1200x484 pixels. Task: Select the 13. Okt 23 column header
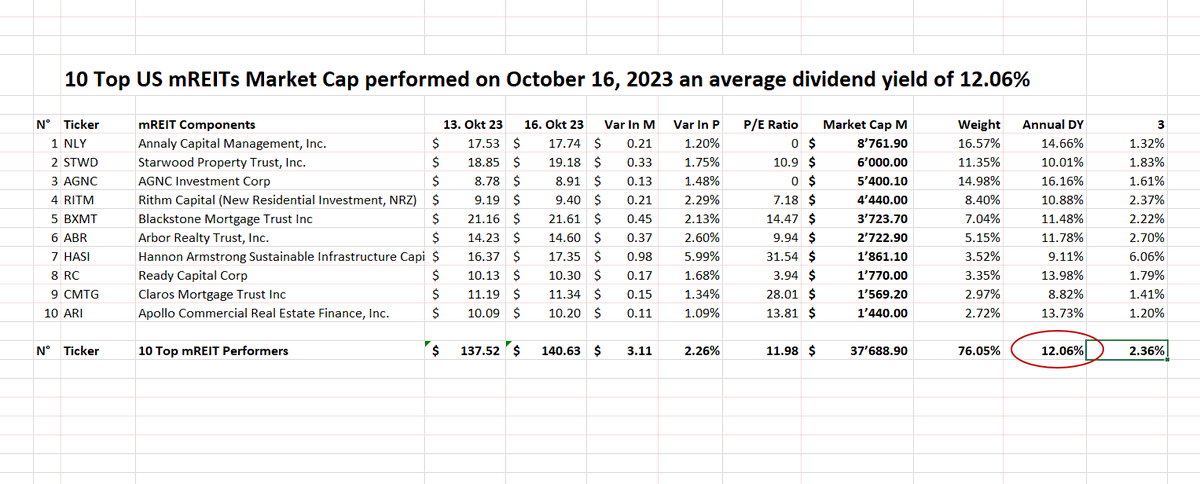point(472,125)
